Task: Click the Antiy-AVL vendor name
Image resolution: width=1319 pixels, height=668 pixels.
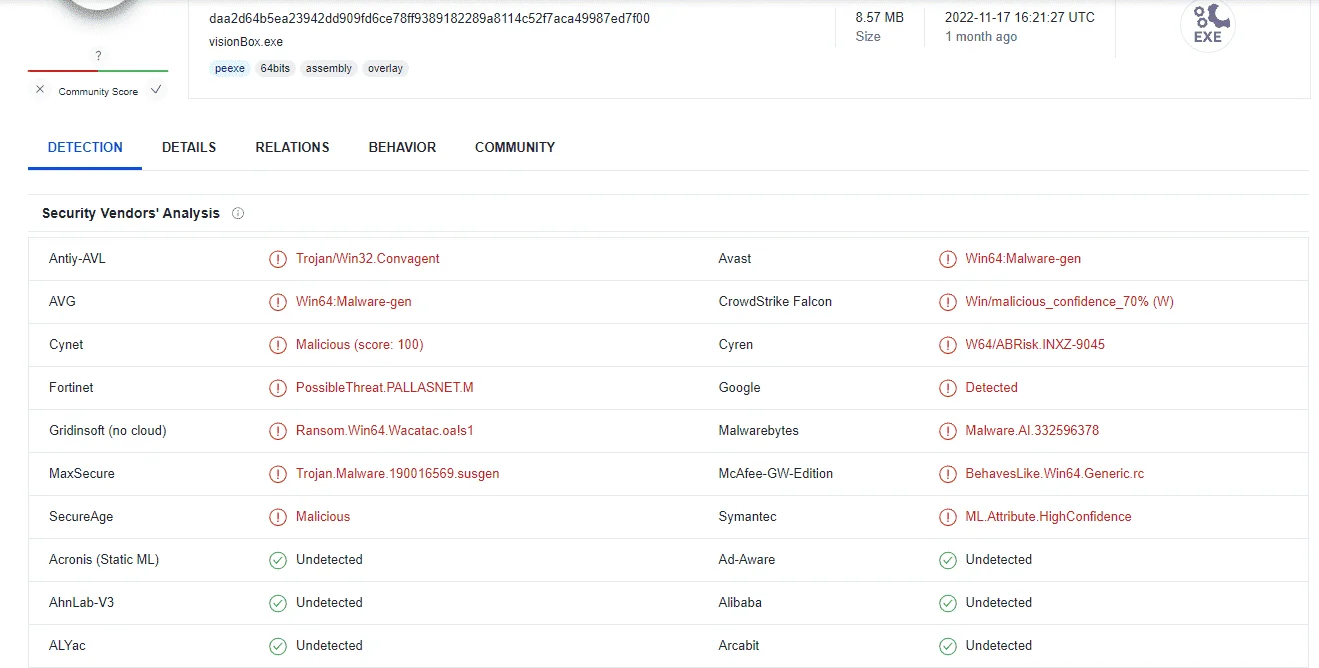Action: click(x=77, y=259)
